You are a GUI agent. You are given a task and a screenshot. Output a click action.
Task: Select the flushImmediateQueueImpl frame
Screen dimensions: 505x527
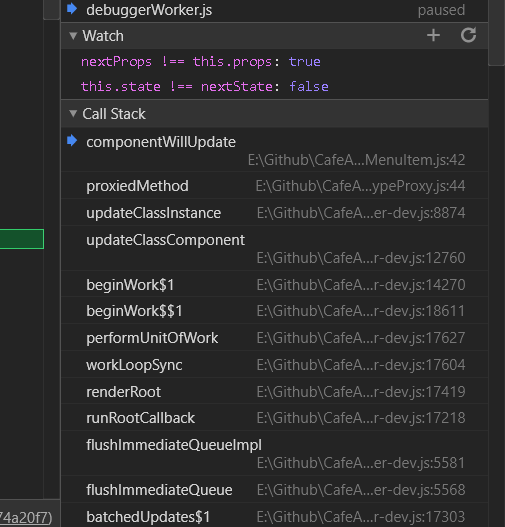275,453
